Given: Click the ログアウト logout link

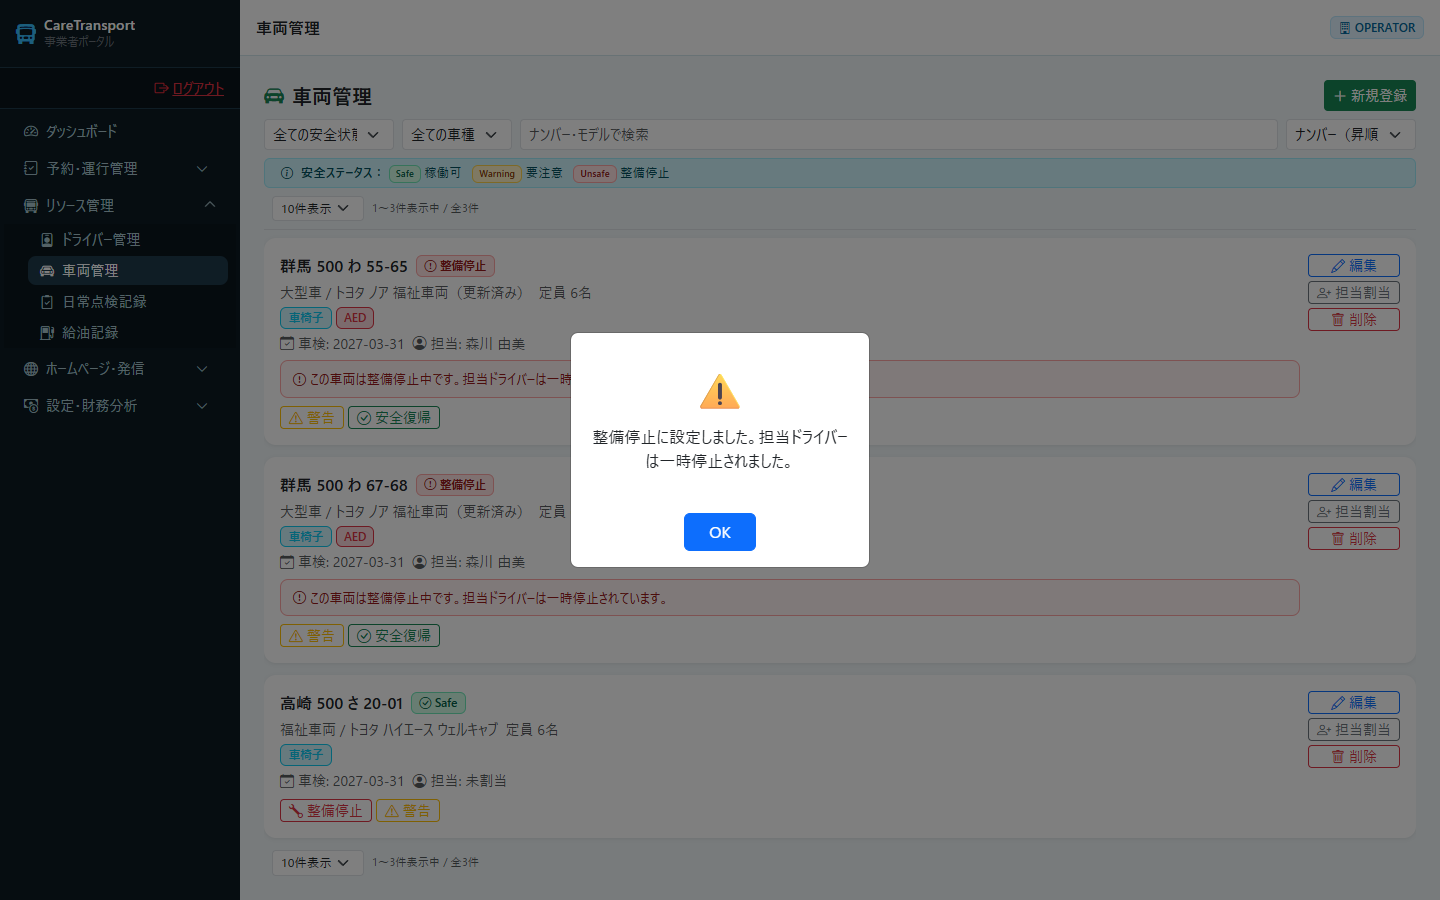Looking at the screenshot, I should pyautogui.click(x=189, y=88).
